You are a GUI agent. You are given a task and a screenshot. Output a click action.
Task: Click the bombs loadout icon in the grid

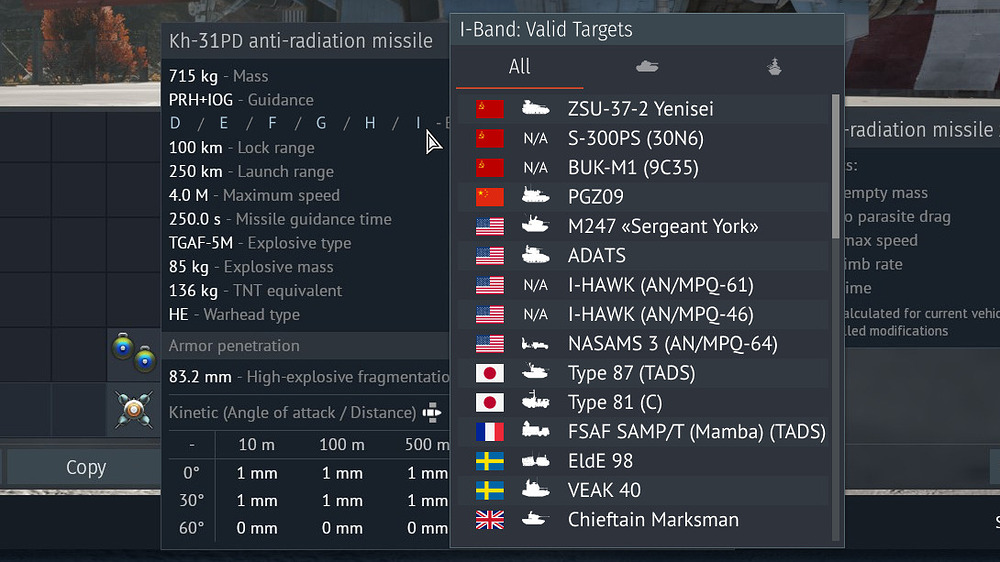point(134,353)
